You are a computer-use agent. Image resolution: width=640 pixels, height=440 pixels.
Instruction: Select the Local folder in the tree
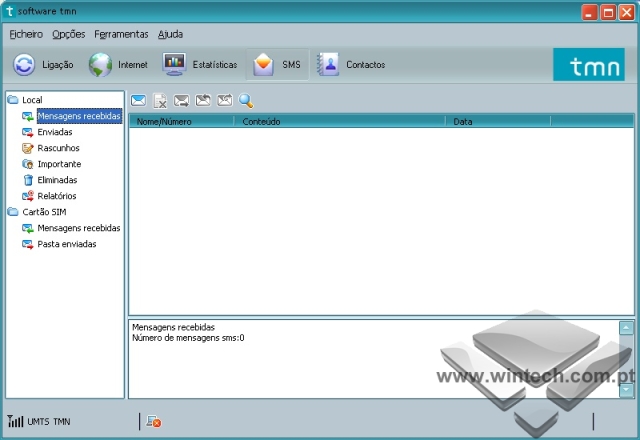click(x=32, y=100)
